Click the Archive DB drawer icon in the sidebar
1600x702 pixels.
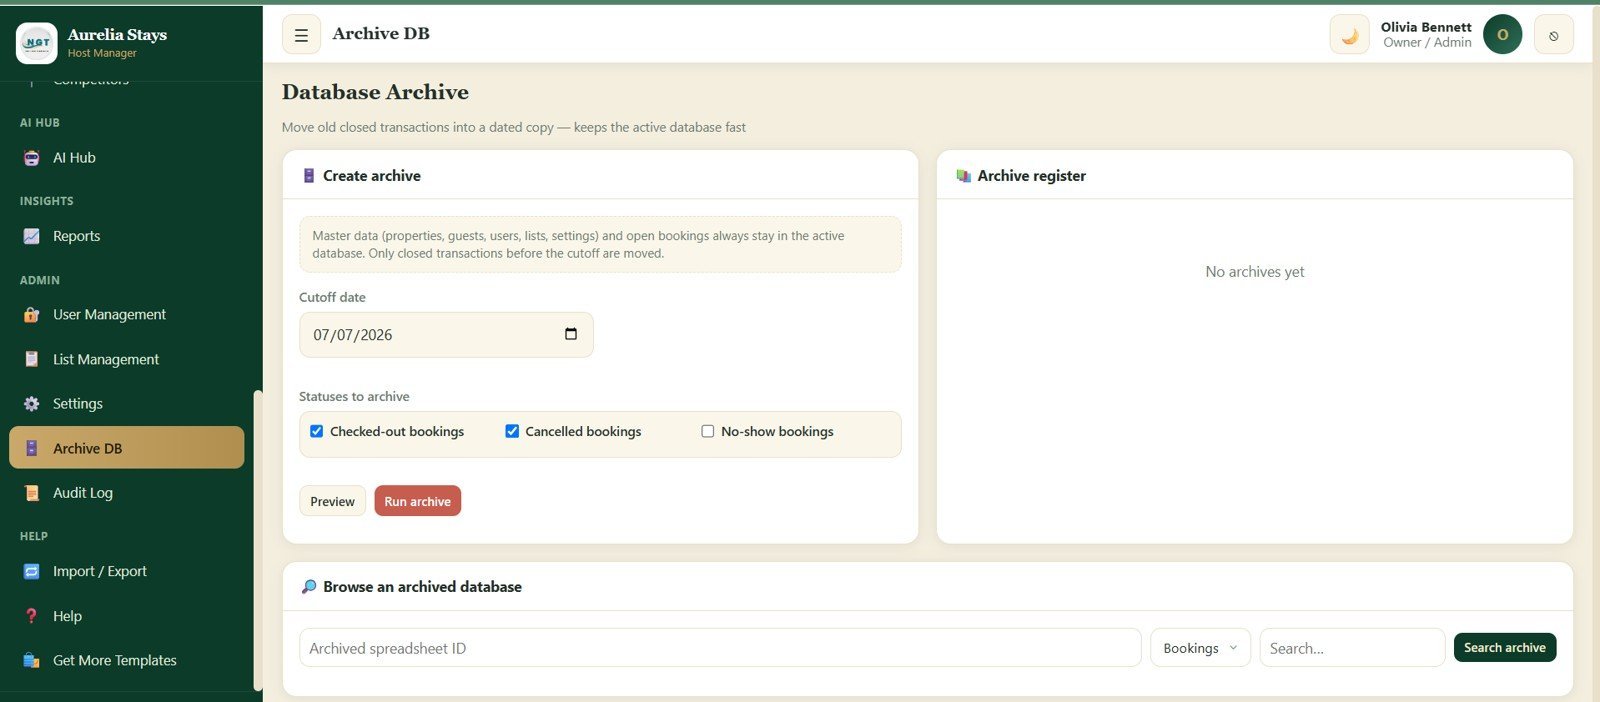[x=32, y=448]
